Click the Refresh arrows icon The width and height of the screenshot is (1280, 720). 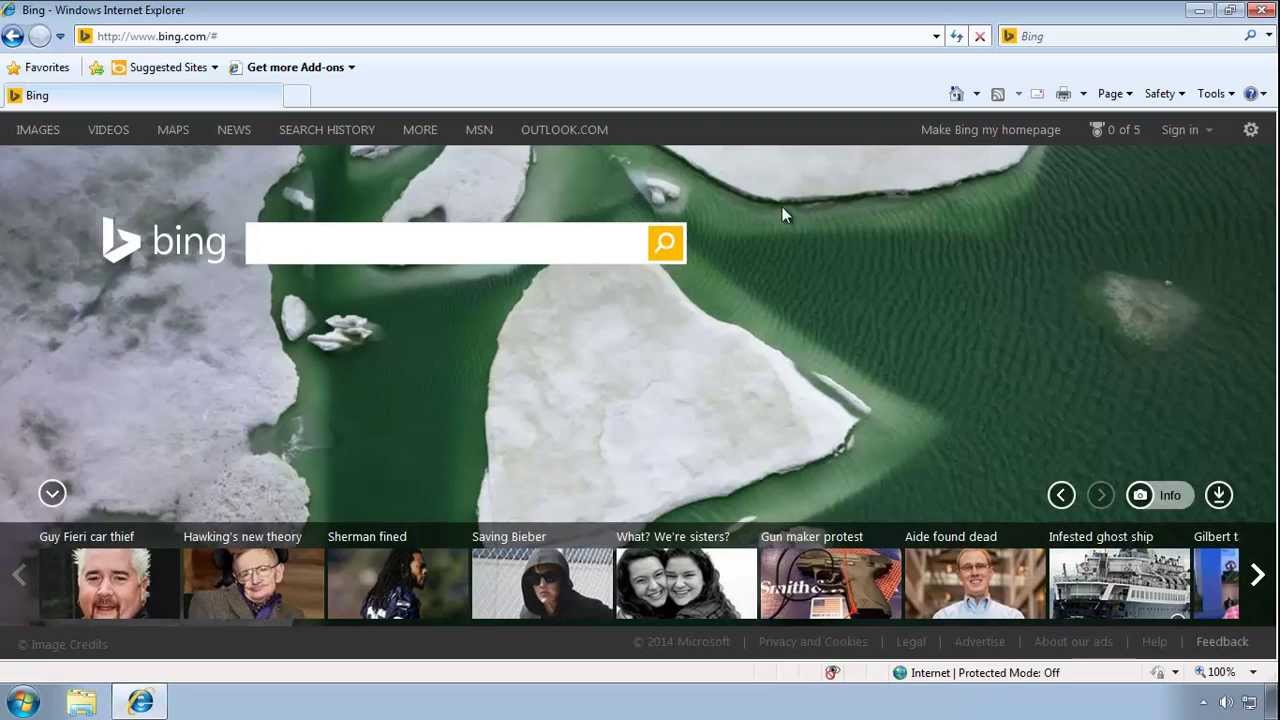point(957,36)
